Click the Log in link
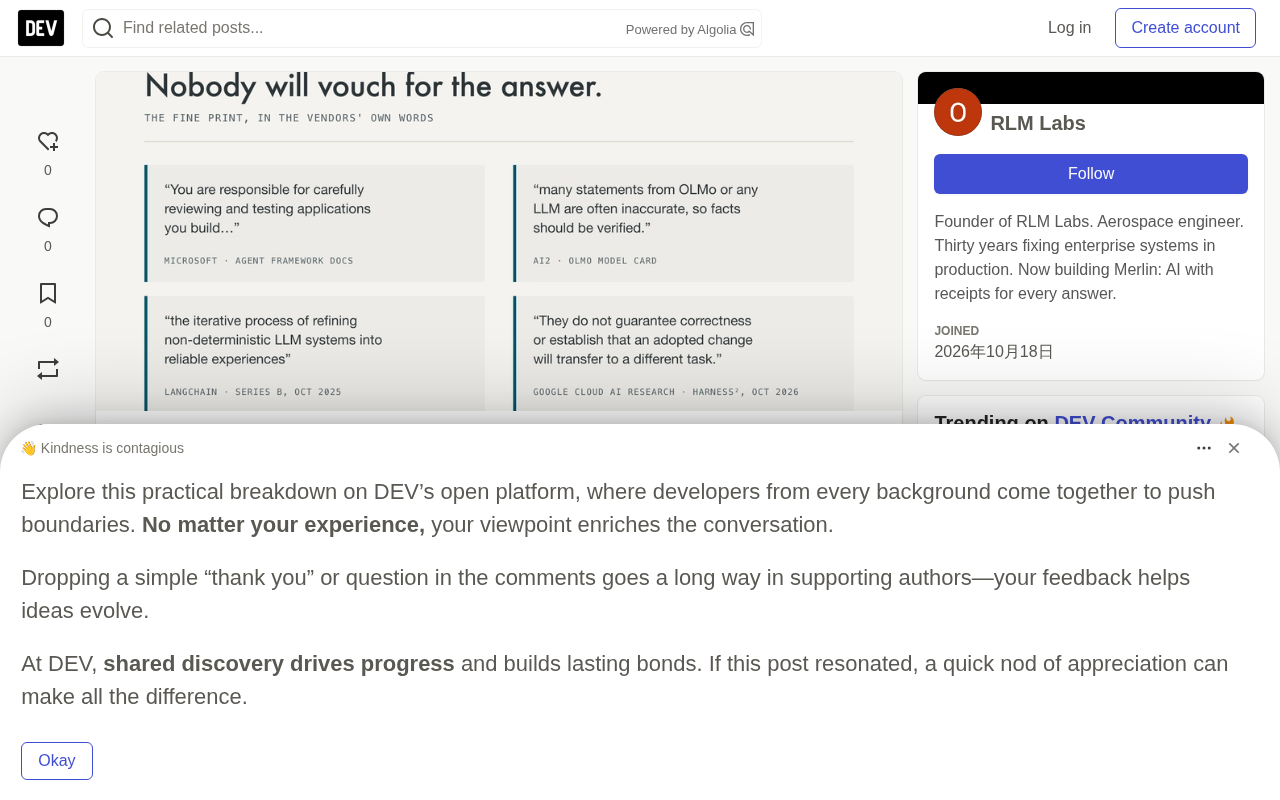 [1069, 28]
